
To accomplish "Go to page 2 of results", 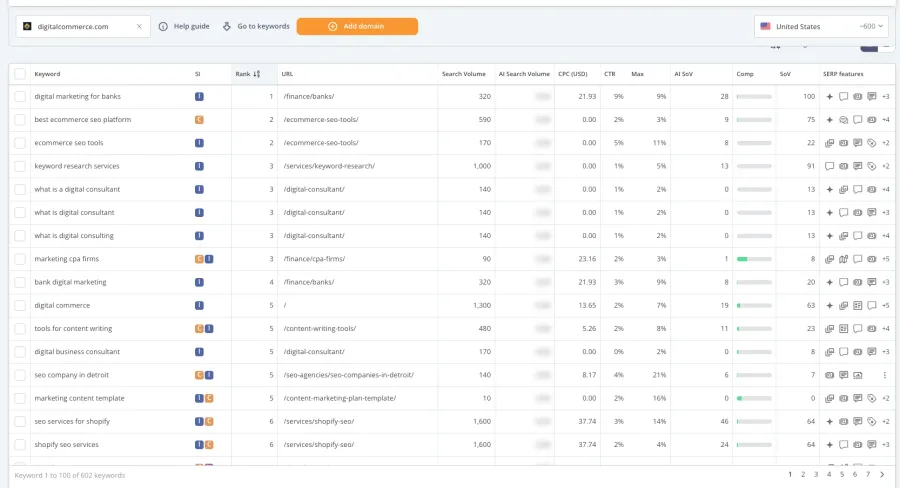I will (803, 474).
